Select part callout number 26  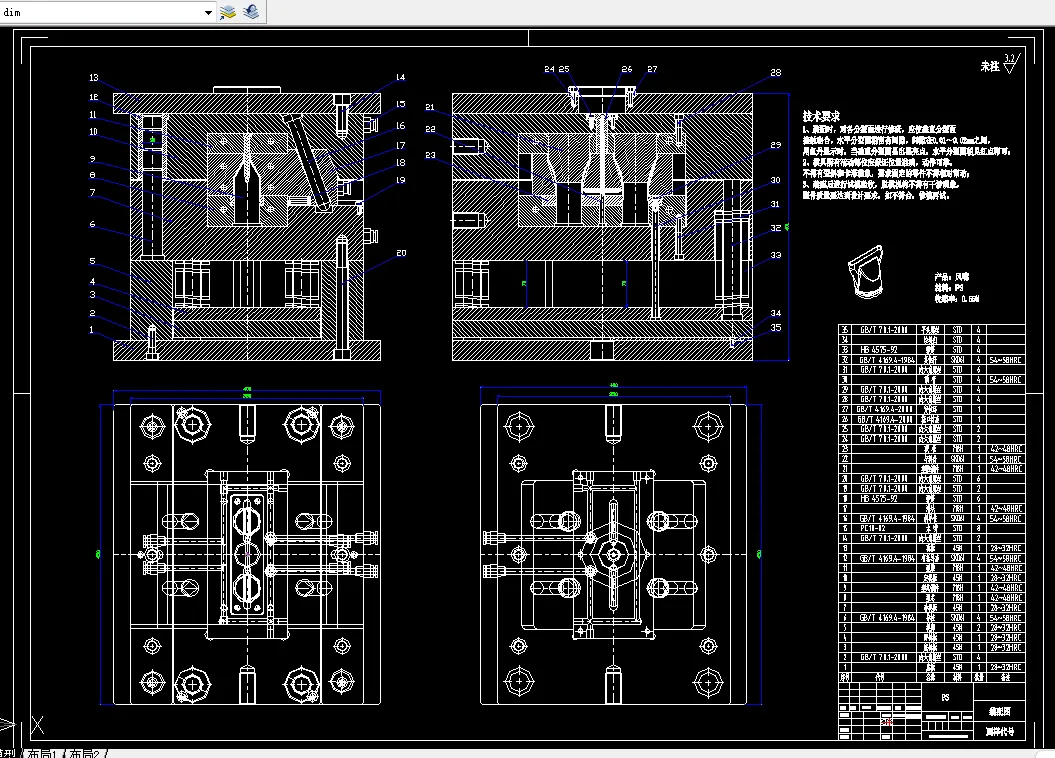point(626,69)
